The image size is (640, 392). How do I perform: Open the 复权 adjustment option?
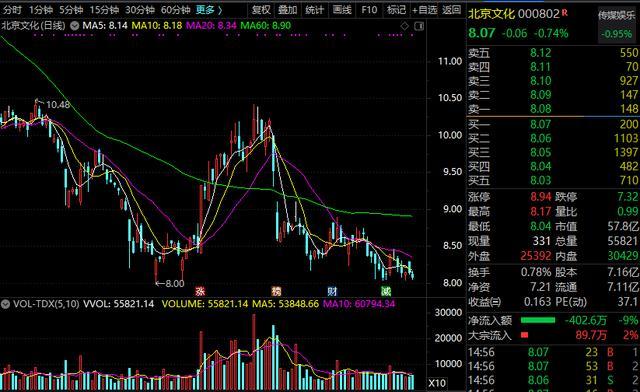[x=261, y=9]
